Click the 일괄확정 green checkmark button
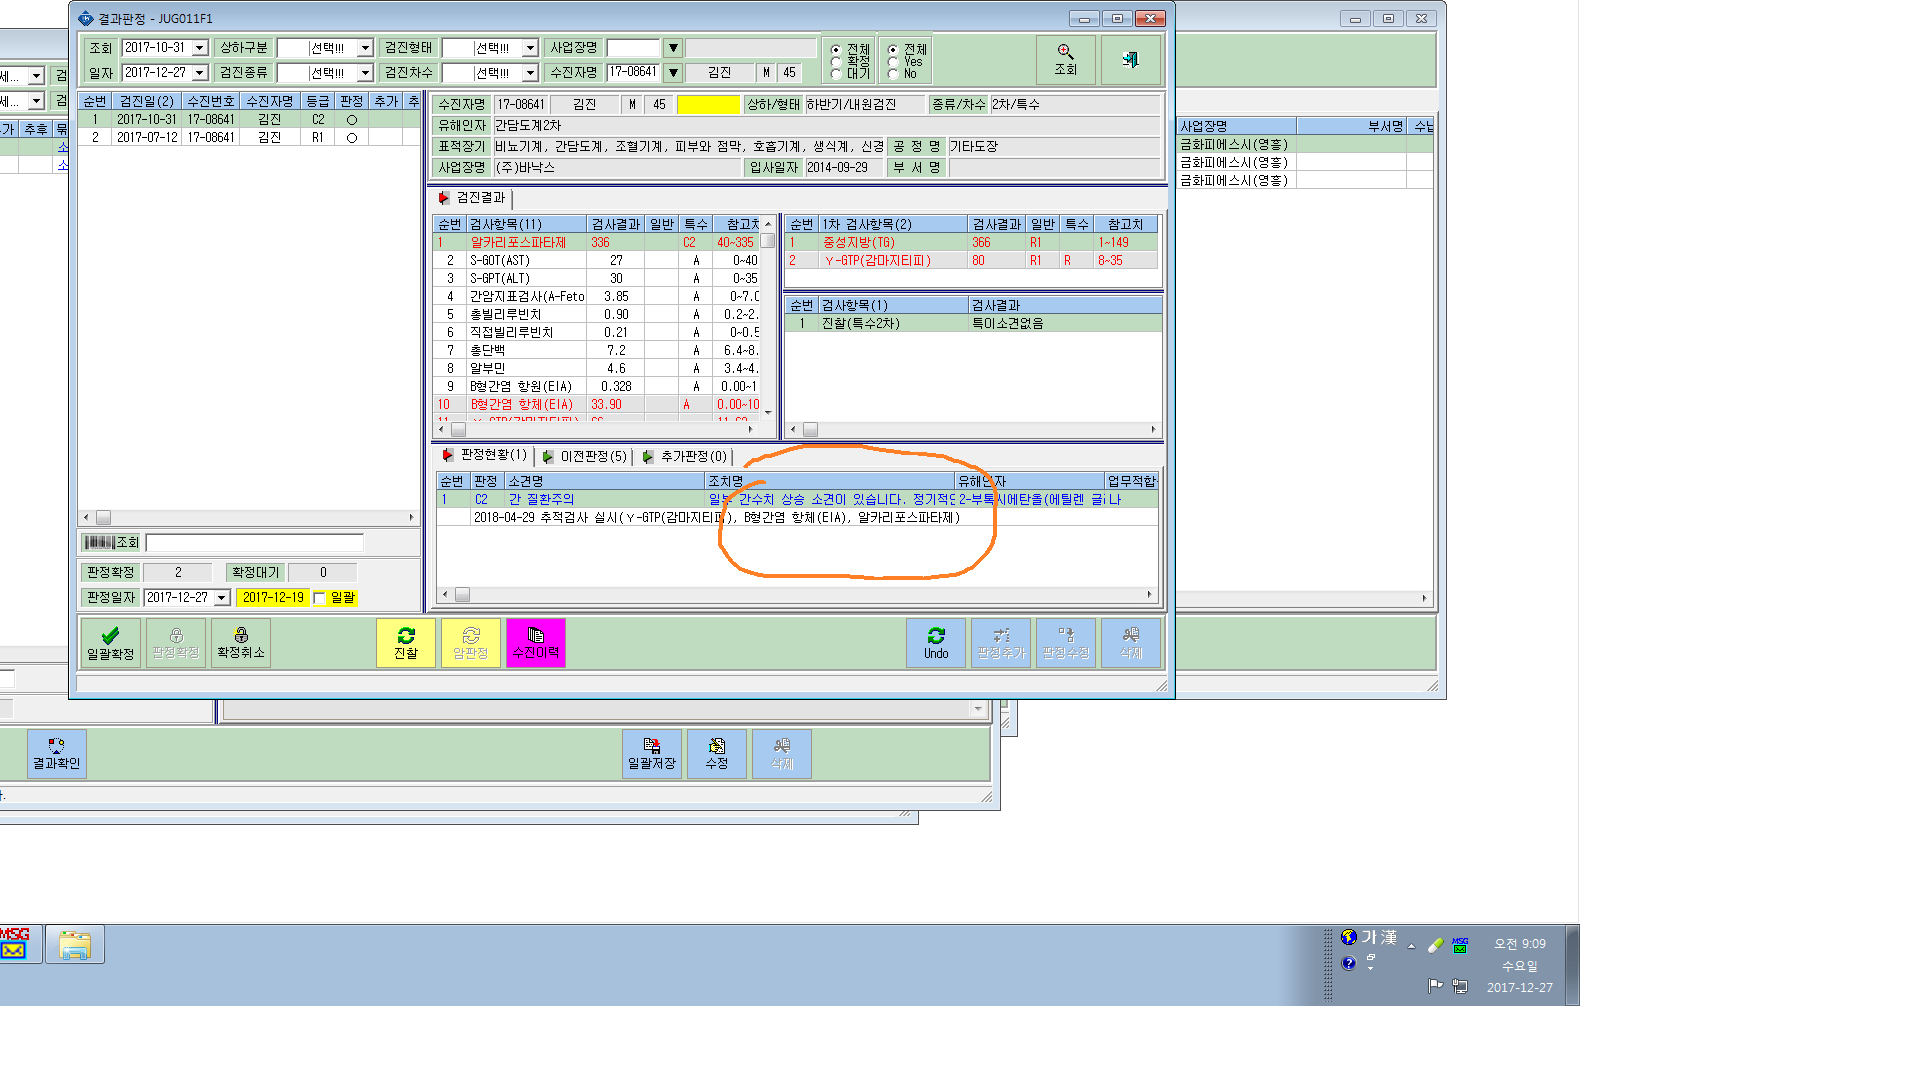Screen dimensions: 1920x1080 tap(110, 643)
